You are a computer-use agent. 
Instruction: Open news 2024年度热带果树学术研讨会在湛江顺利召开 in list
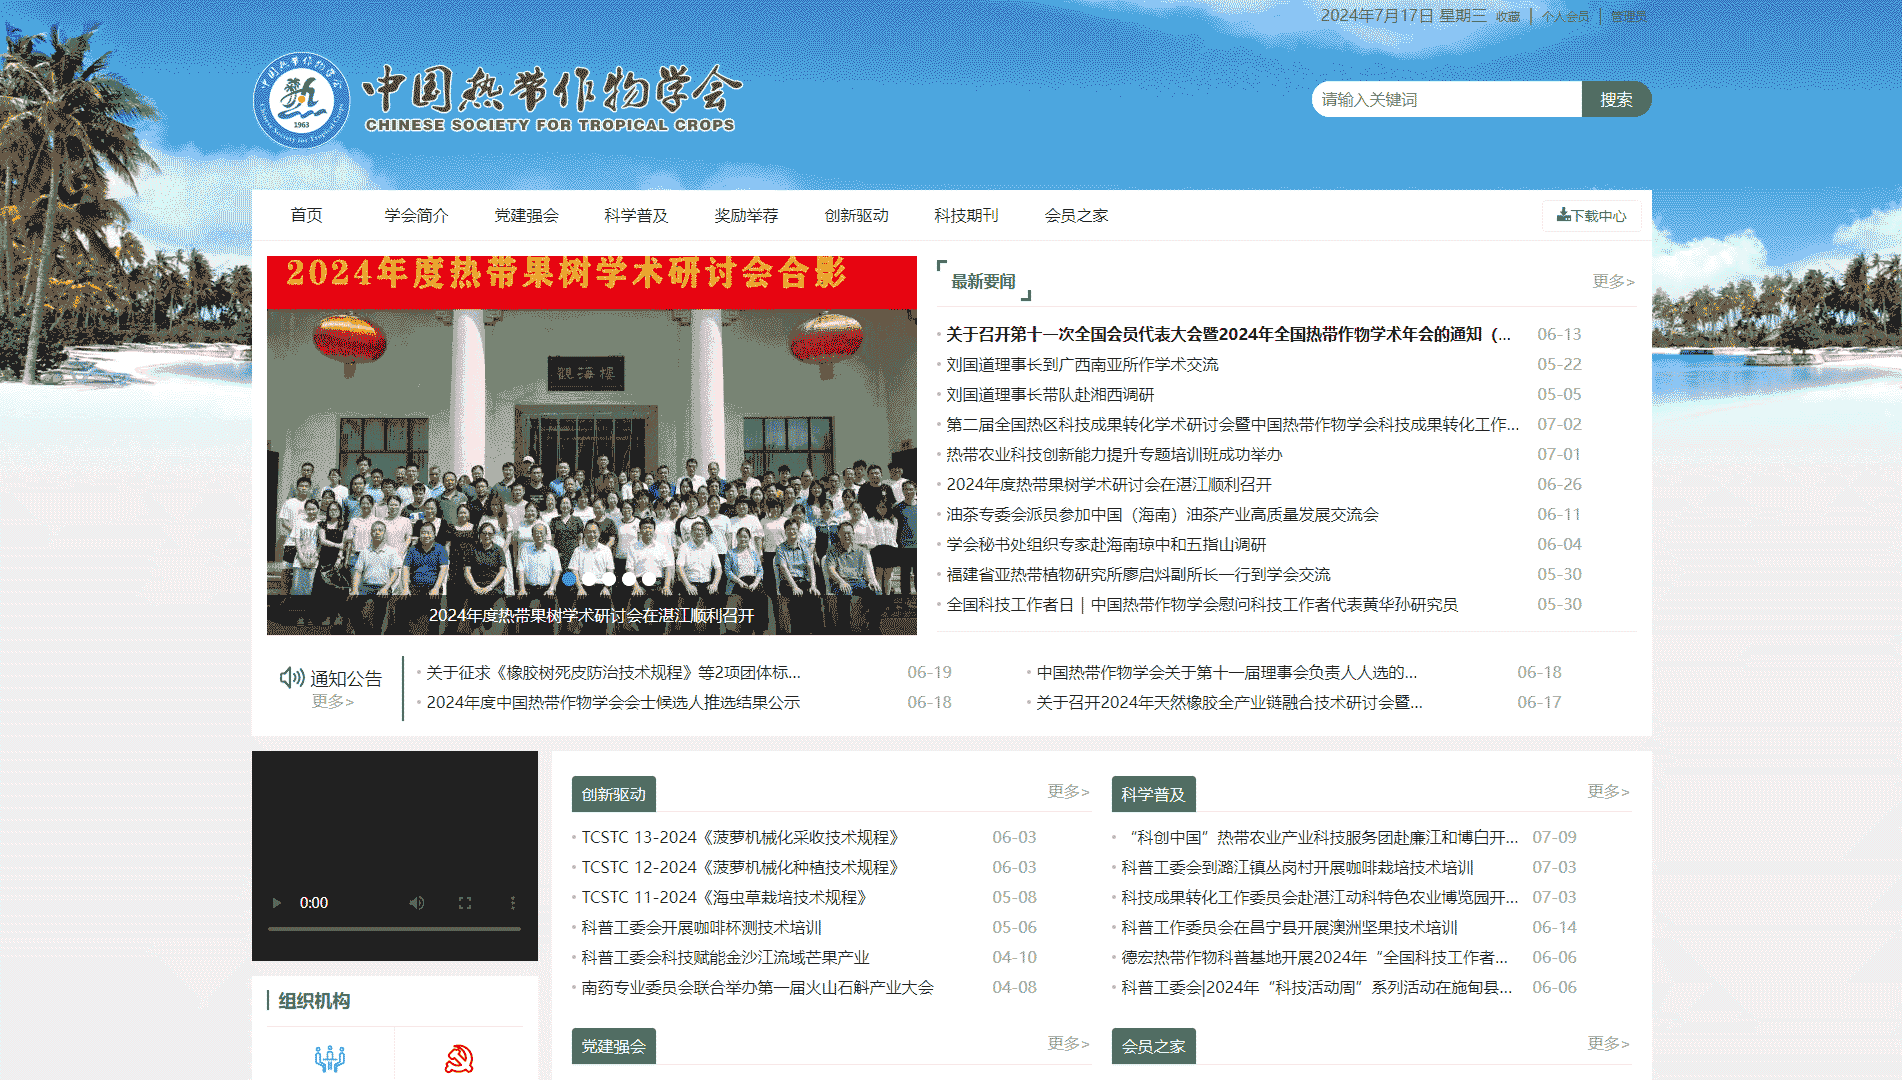(1109, 485)
